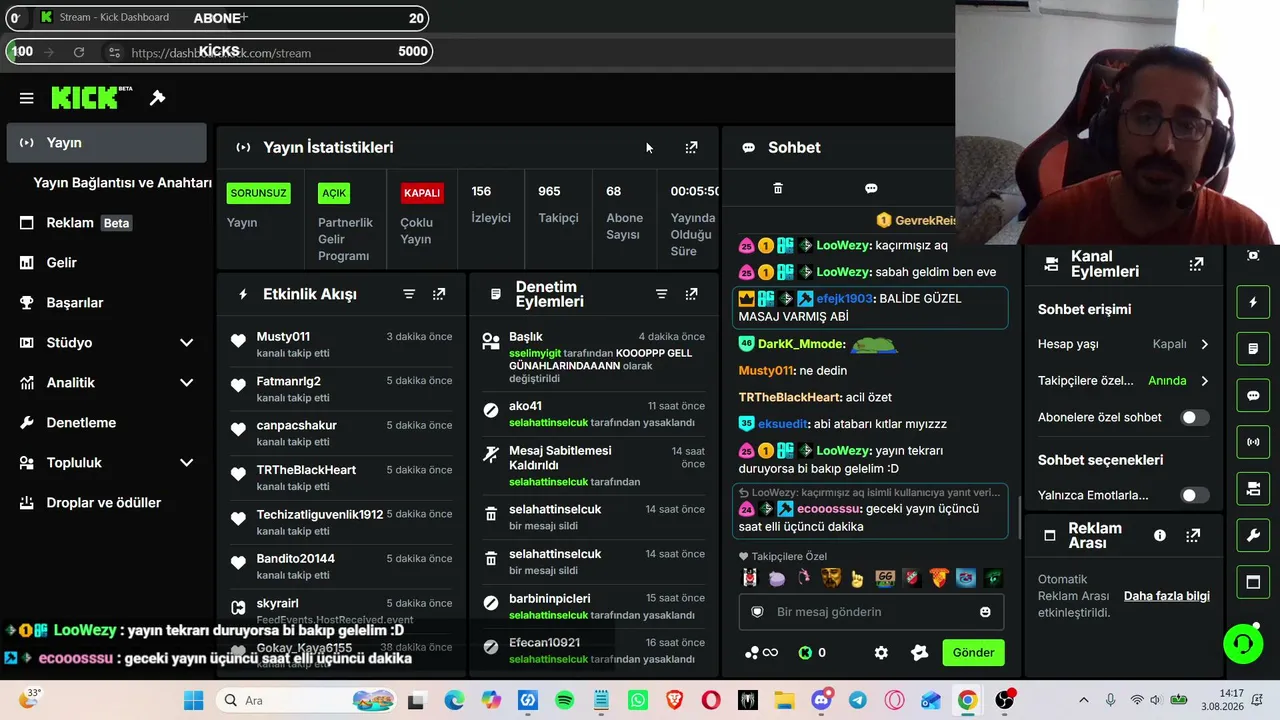Toggle Abonelere özel sohbet switch
The image size is (1280, 720).
tap(1195, 417)
